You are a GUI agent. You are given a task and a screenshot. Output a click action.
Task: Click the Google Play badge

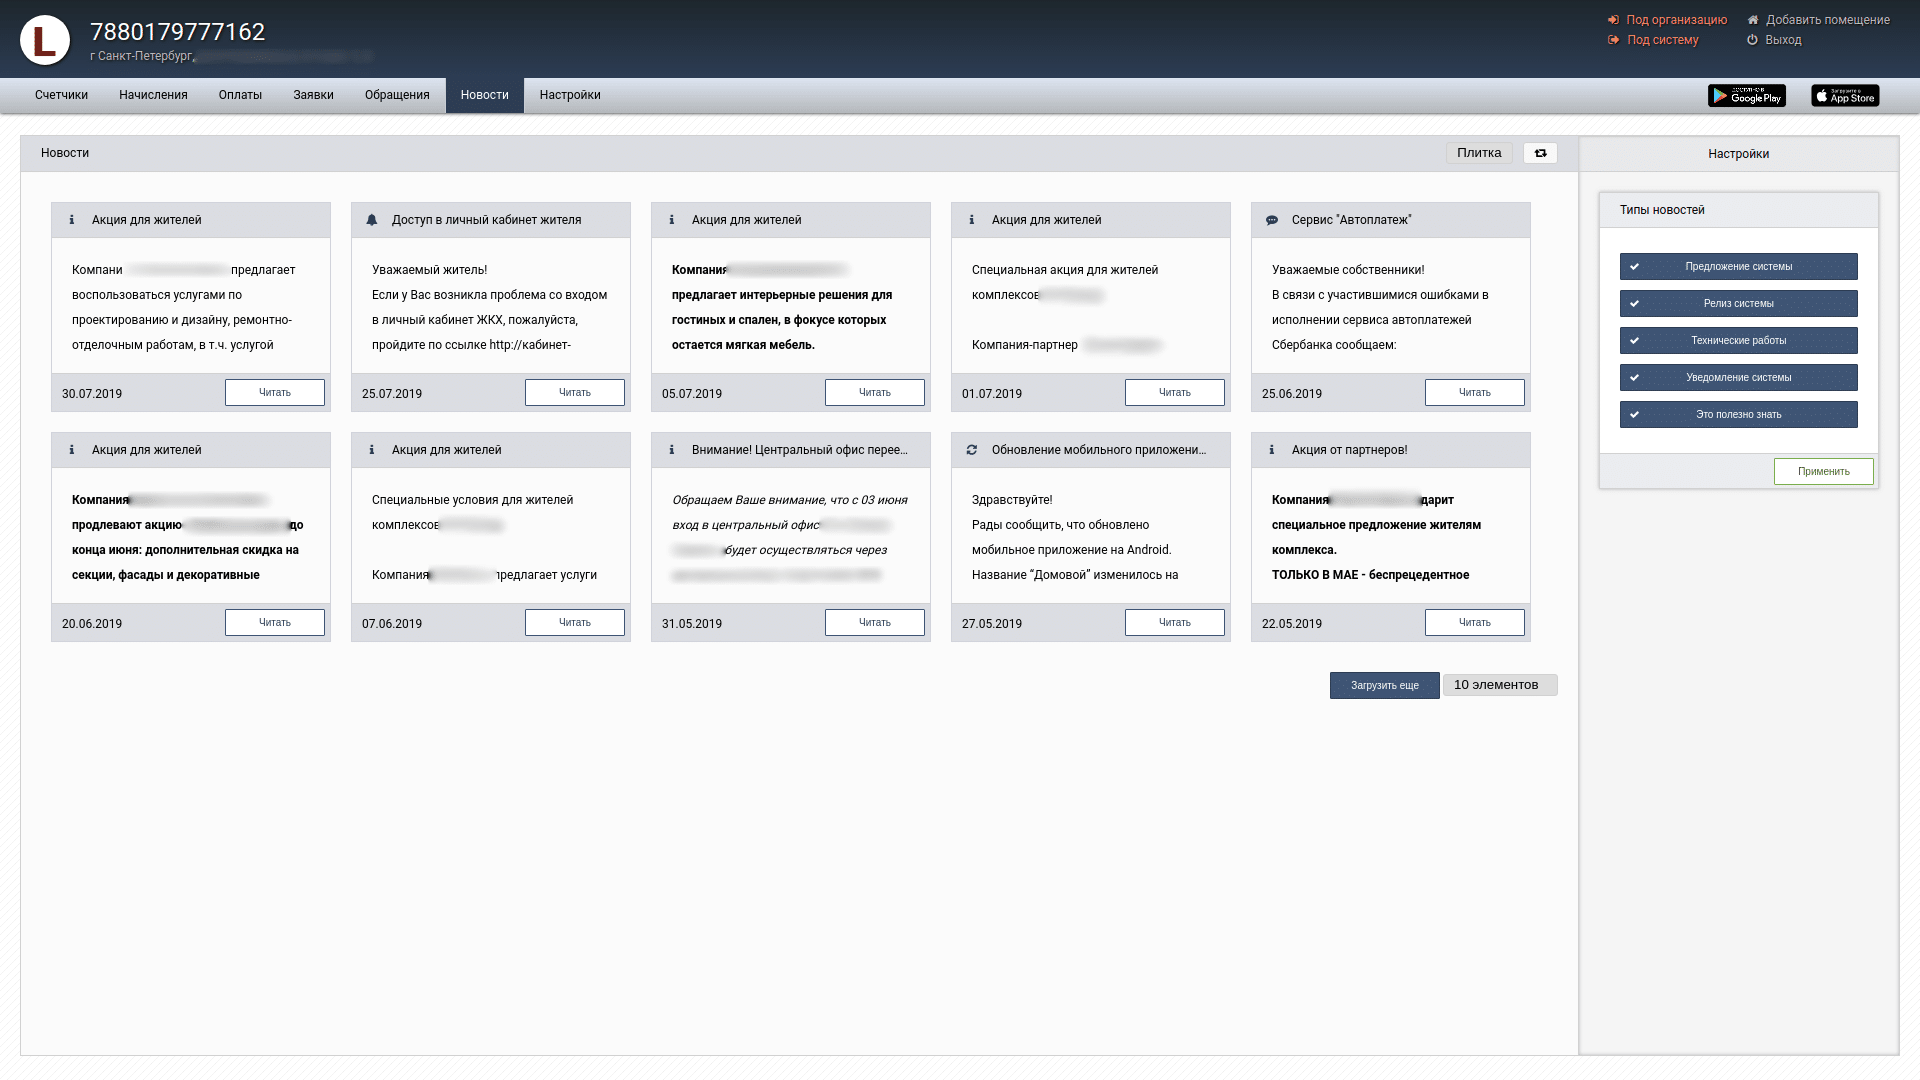[x=1746, y=96]
